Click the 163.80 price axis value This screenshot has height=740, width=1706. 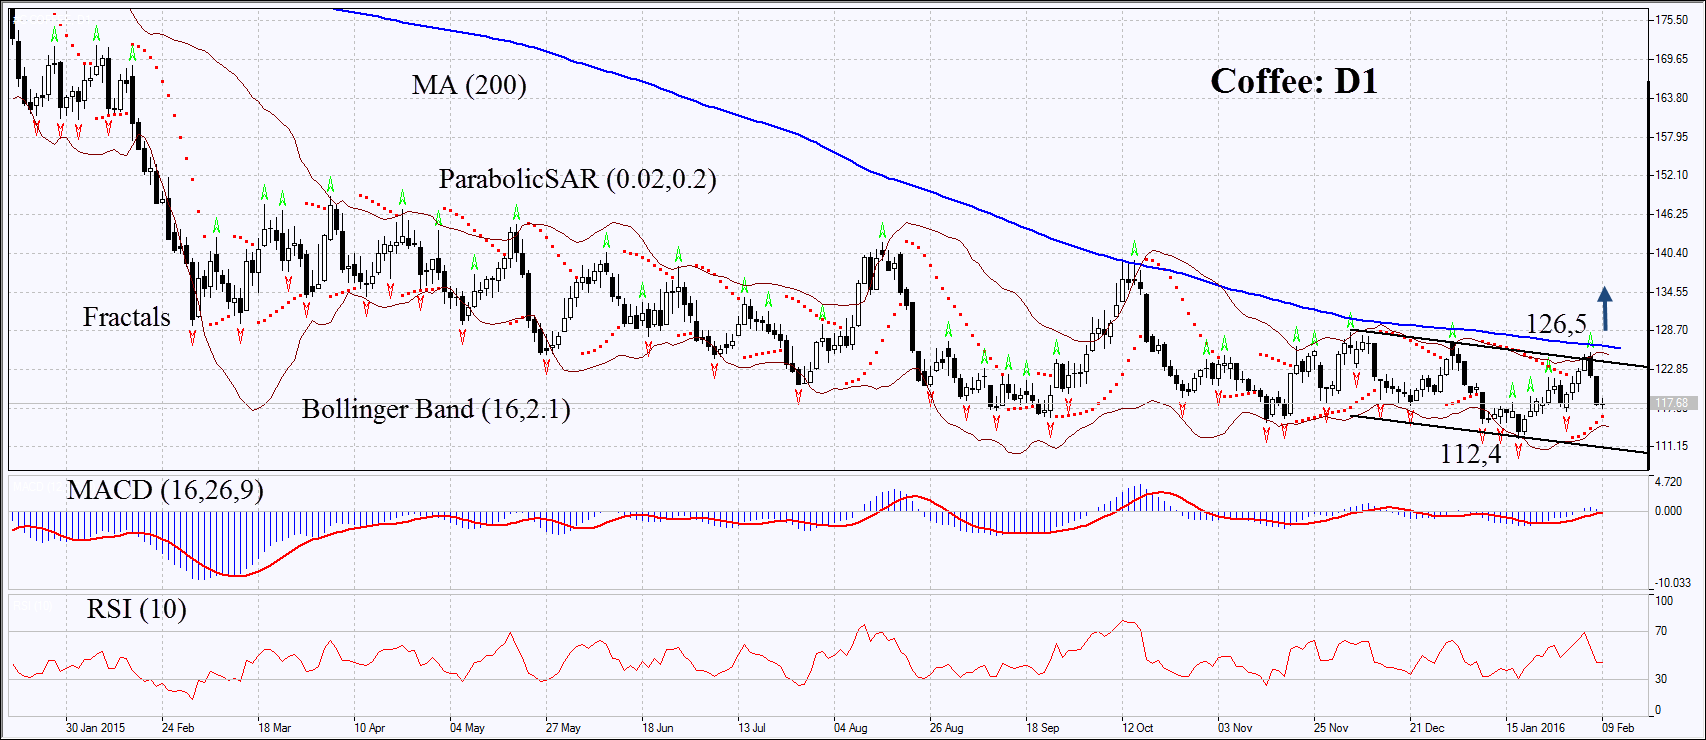(1672, 98)
